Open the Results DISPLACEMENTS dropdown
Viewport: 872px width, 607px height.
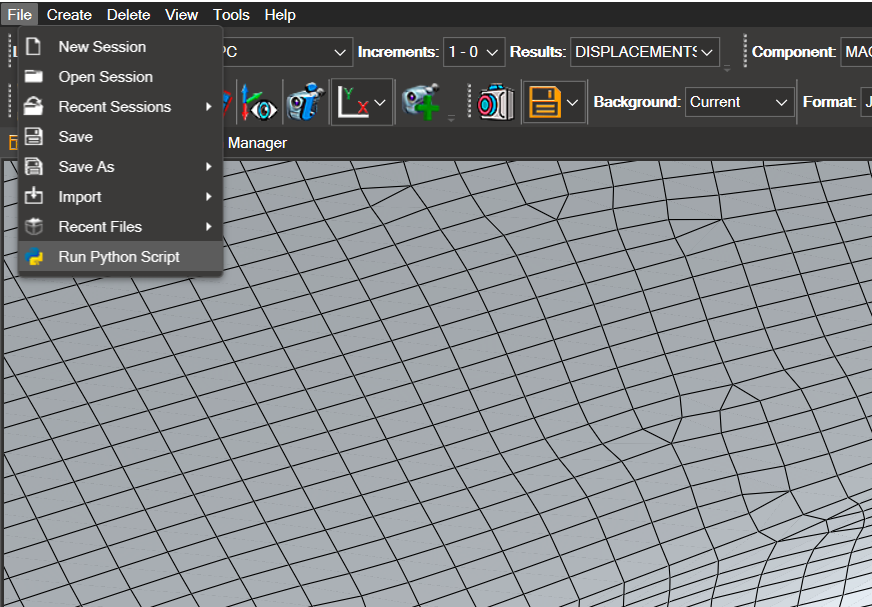[644, 52]
